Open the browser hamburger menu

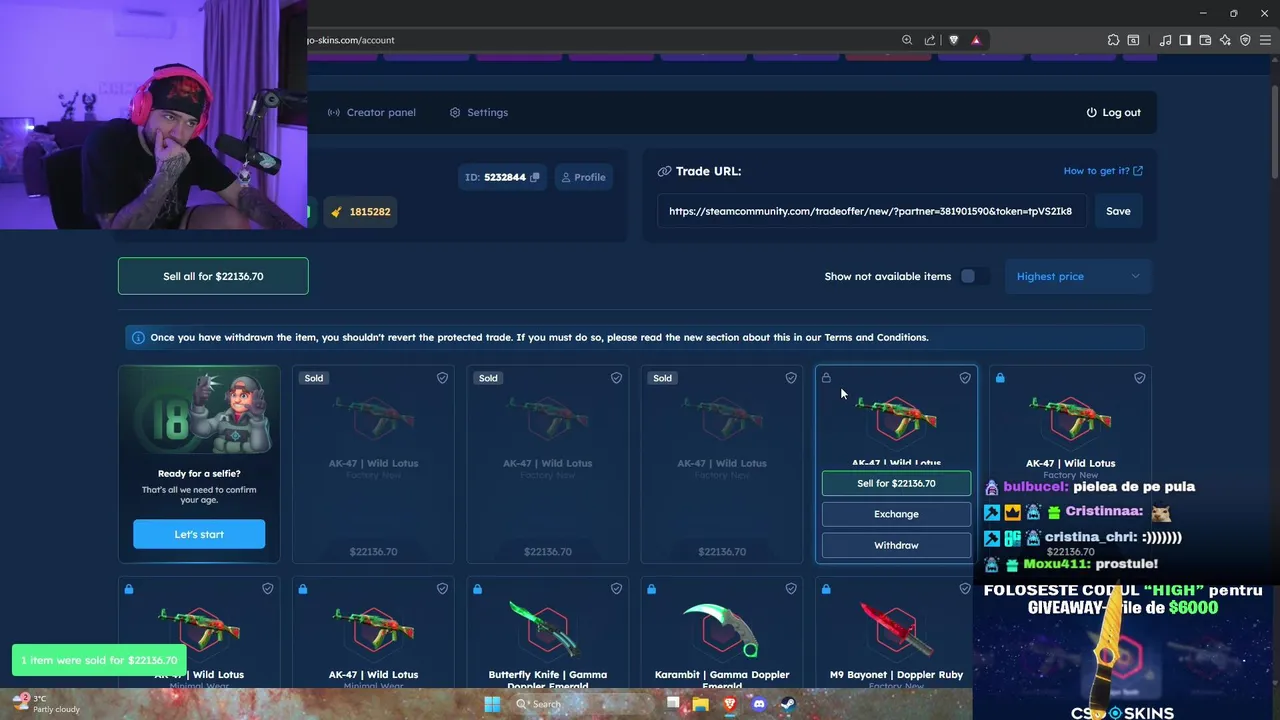[x=1265, y=40]
